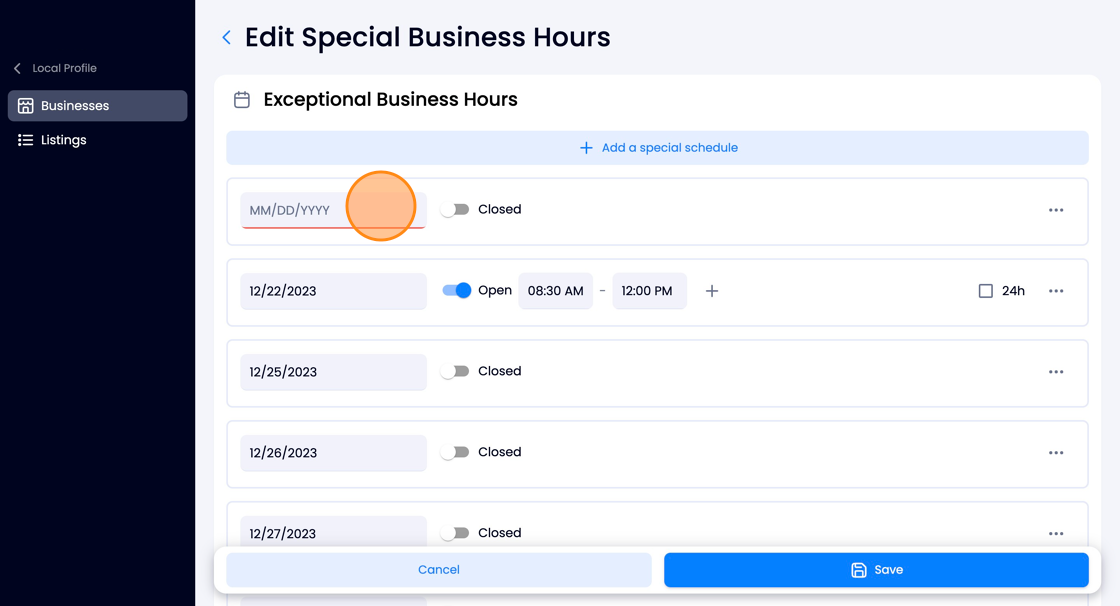Save the special business hours
Screen dimensions: 1120x606
pos(876,570)
